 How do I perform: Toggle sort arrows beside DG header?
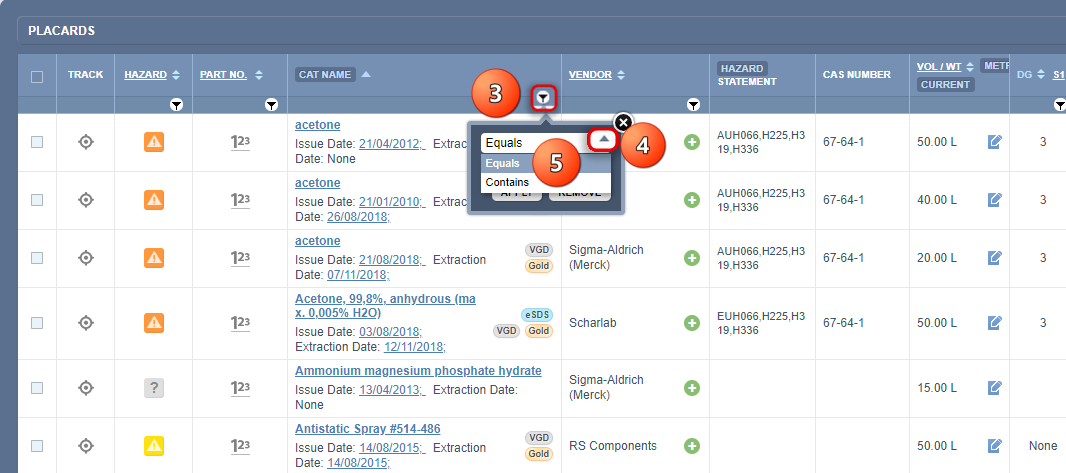click(1043, 75)
